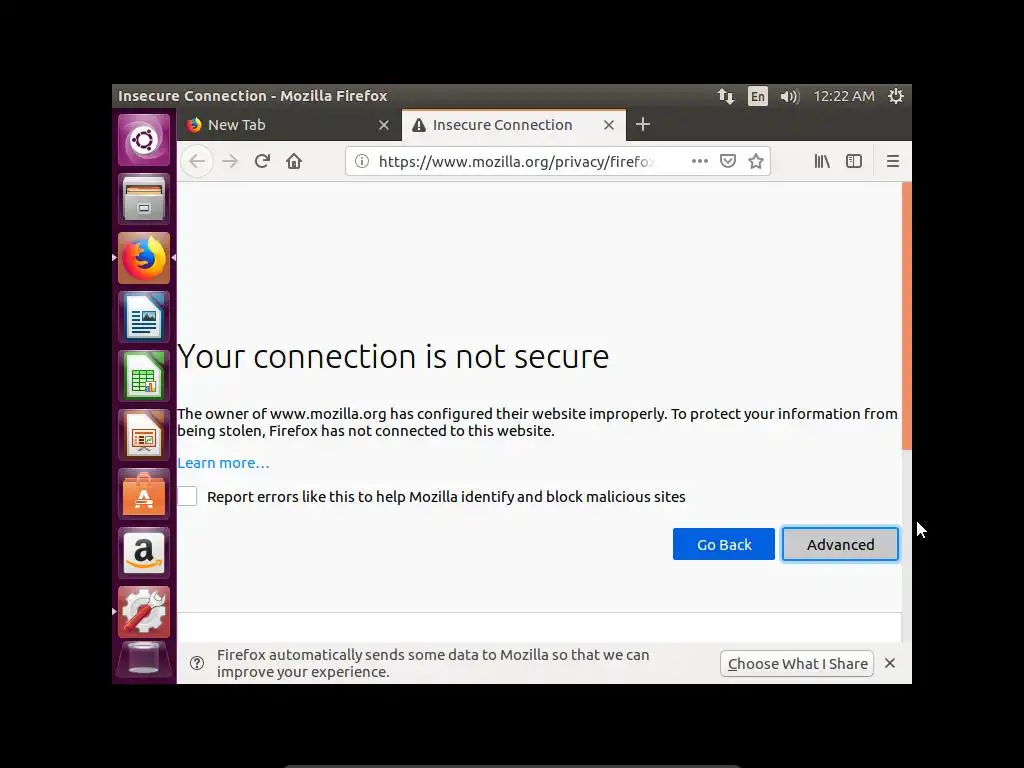Open a new tab with plus button
Screen dimensions: 1024x768
(643, 124)
